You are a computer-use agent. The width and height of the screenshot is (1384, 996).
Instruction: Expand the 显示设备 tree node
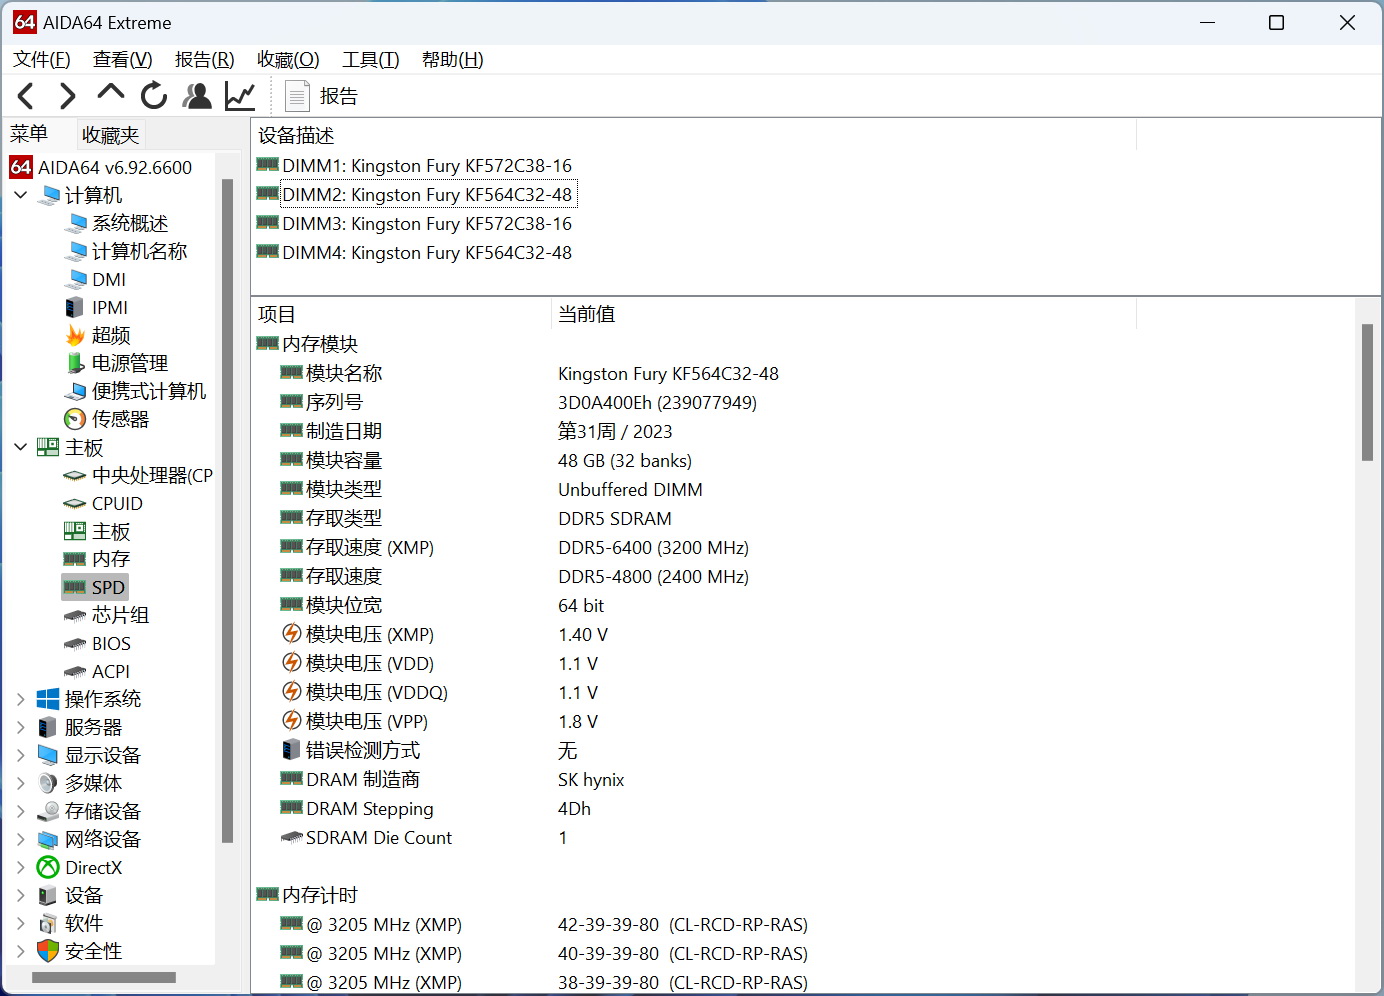pos(21,755)
